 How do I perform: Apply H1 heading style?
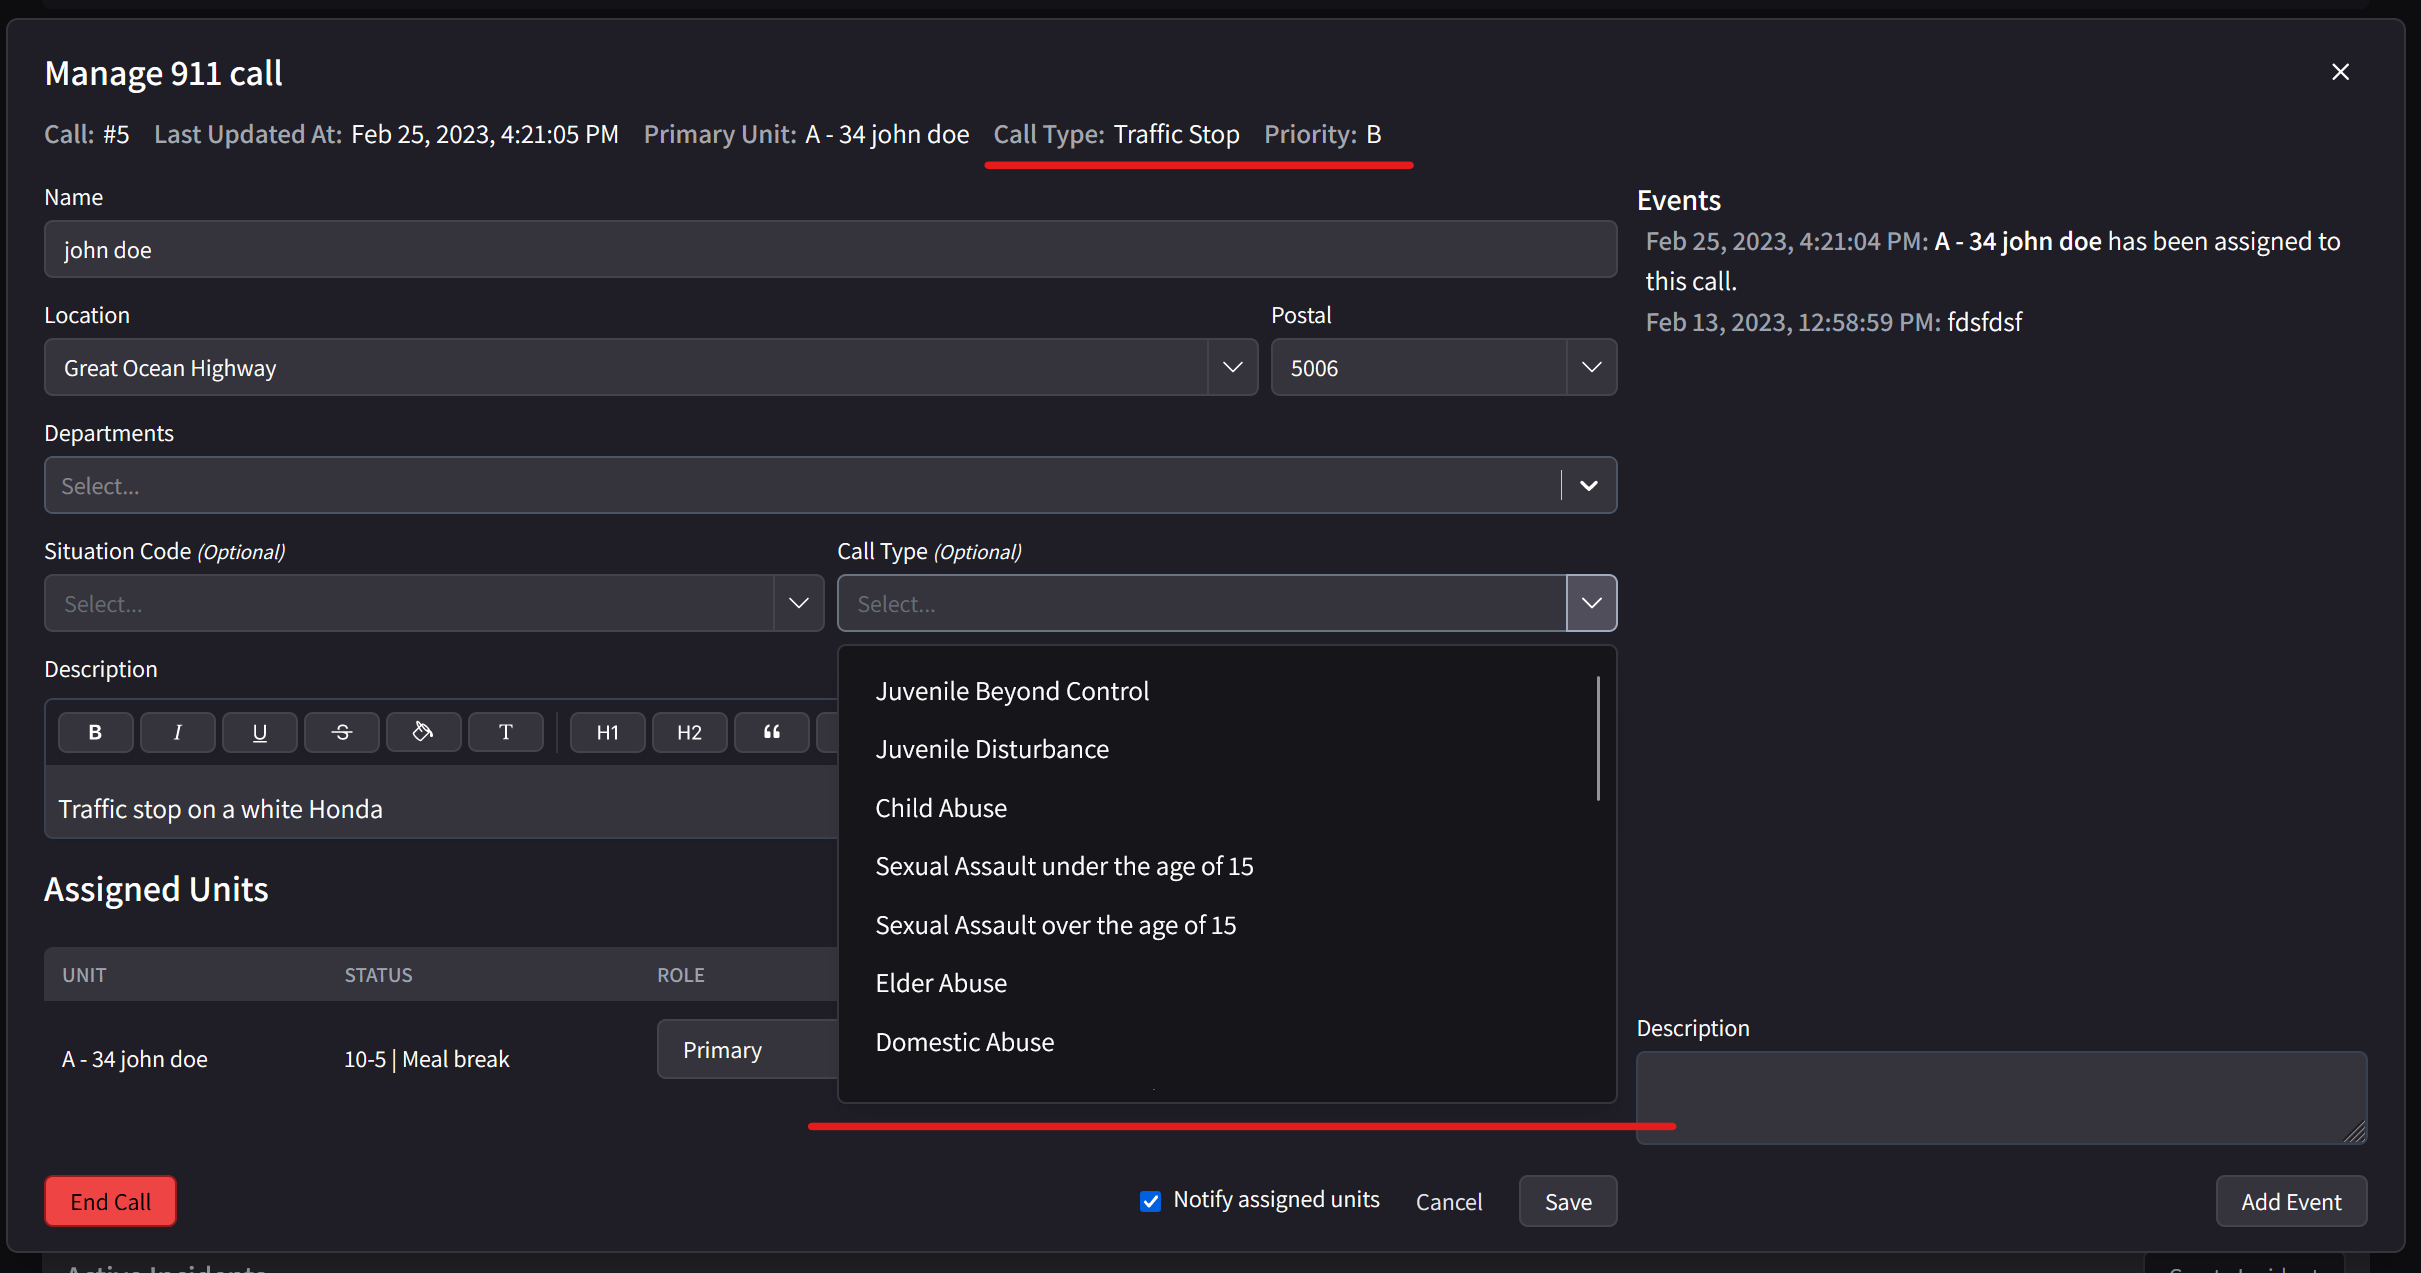(x=607, y=732)
